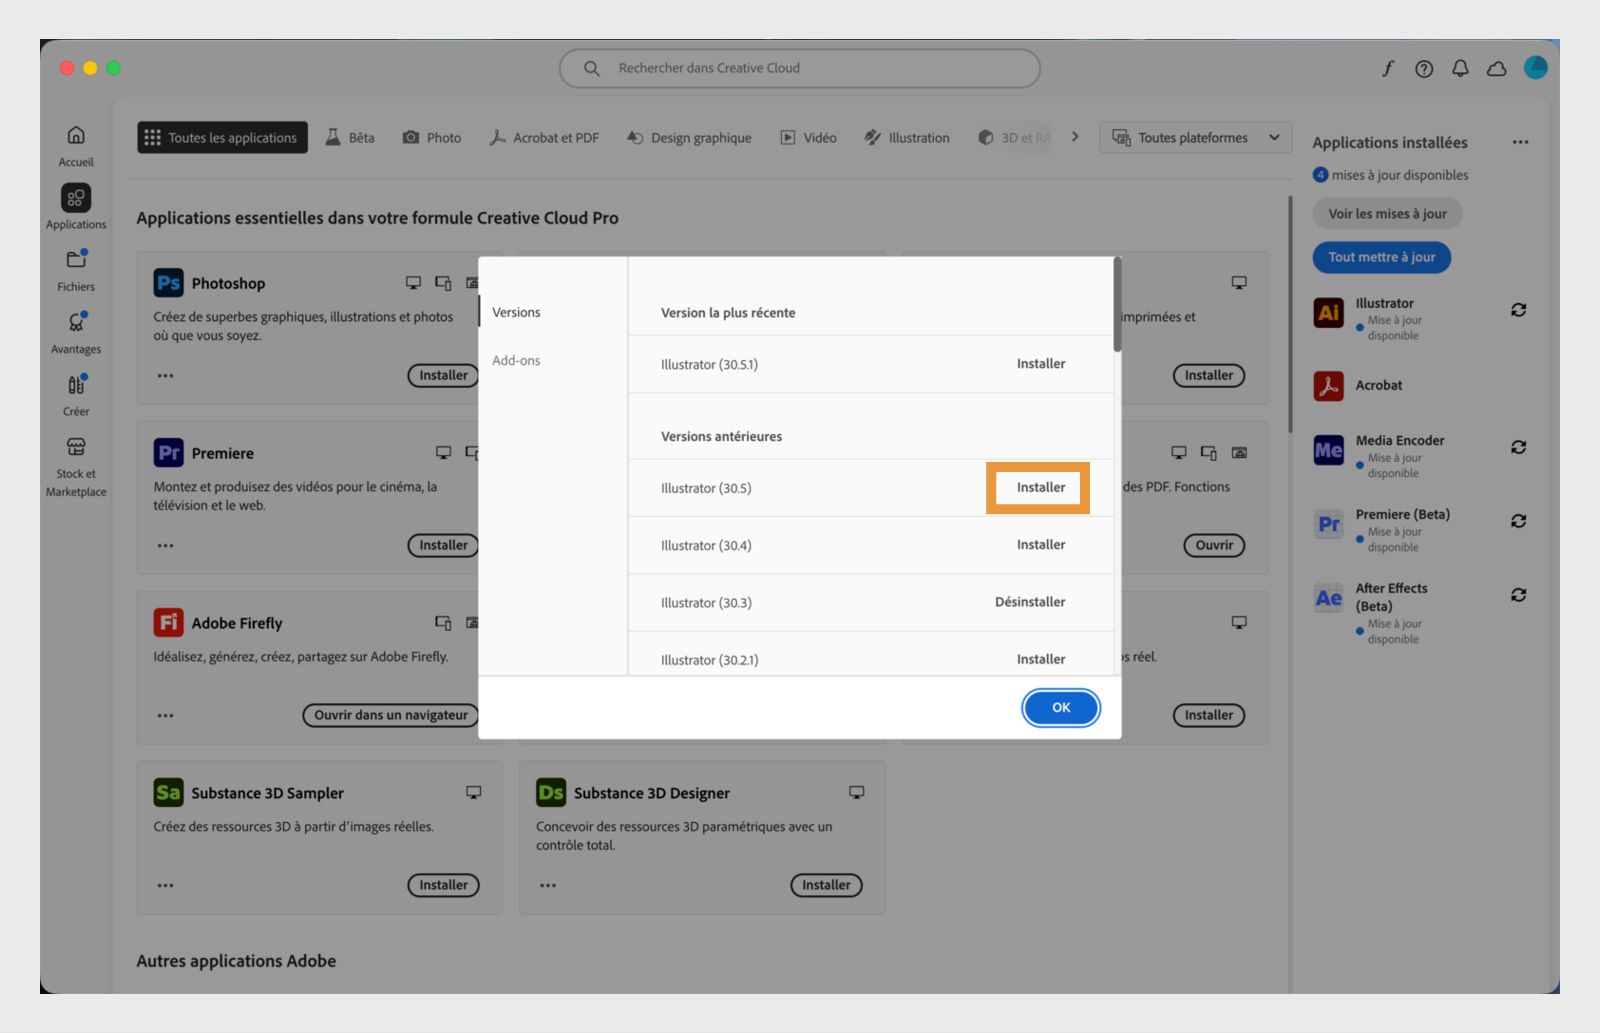
Task: Select Versions in the dialog sidebar
Action: pyautogui.click(x=516, y=313)
